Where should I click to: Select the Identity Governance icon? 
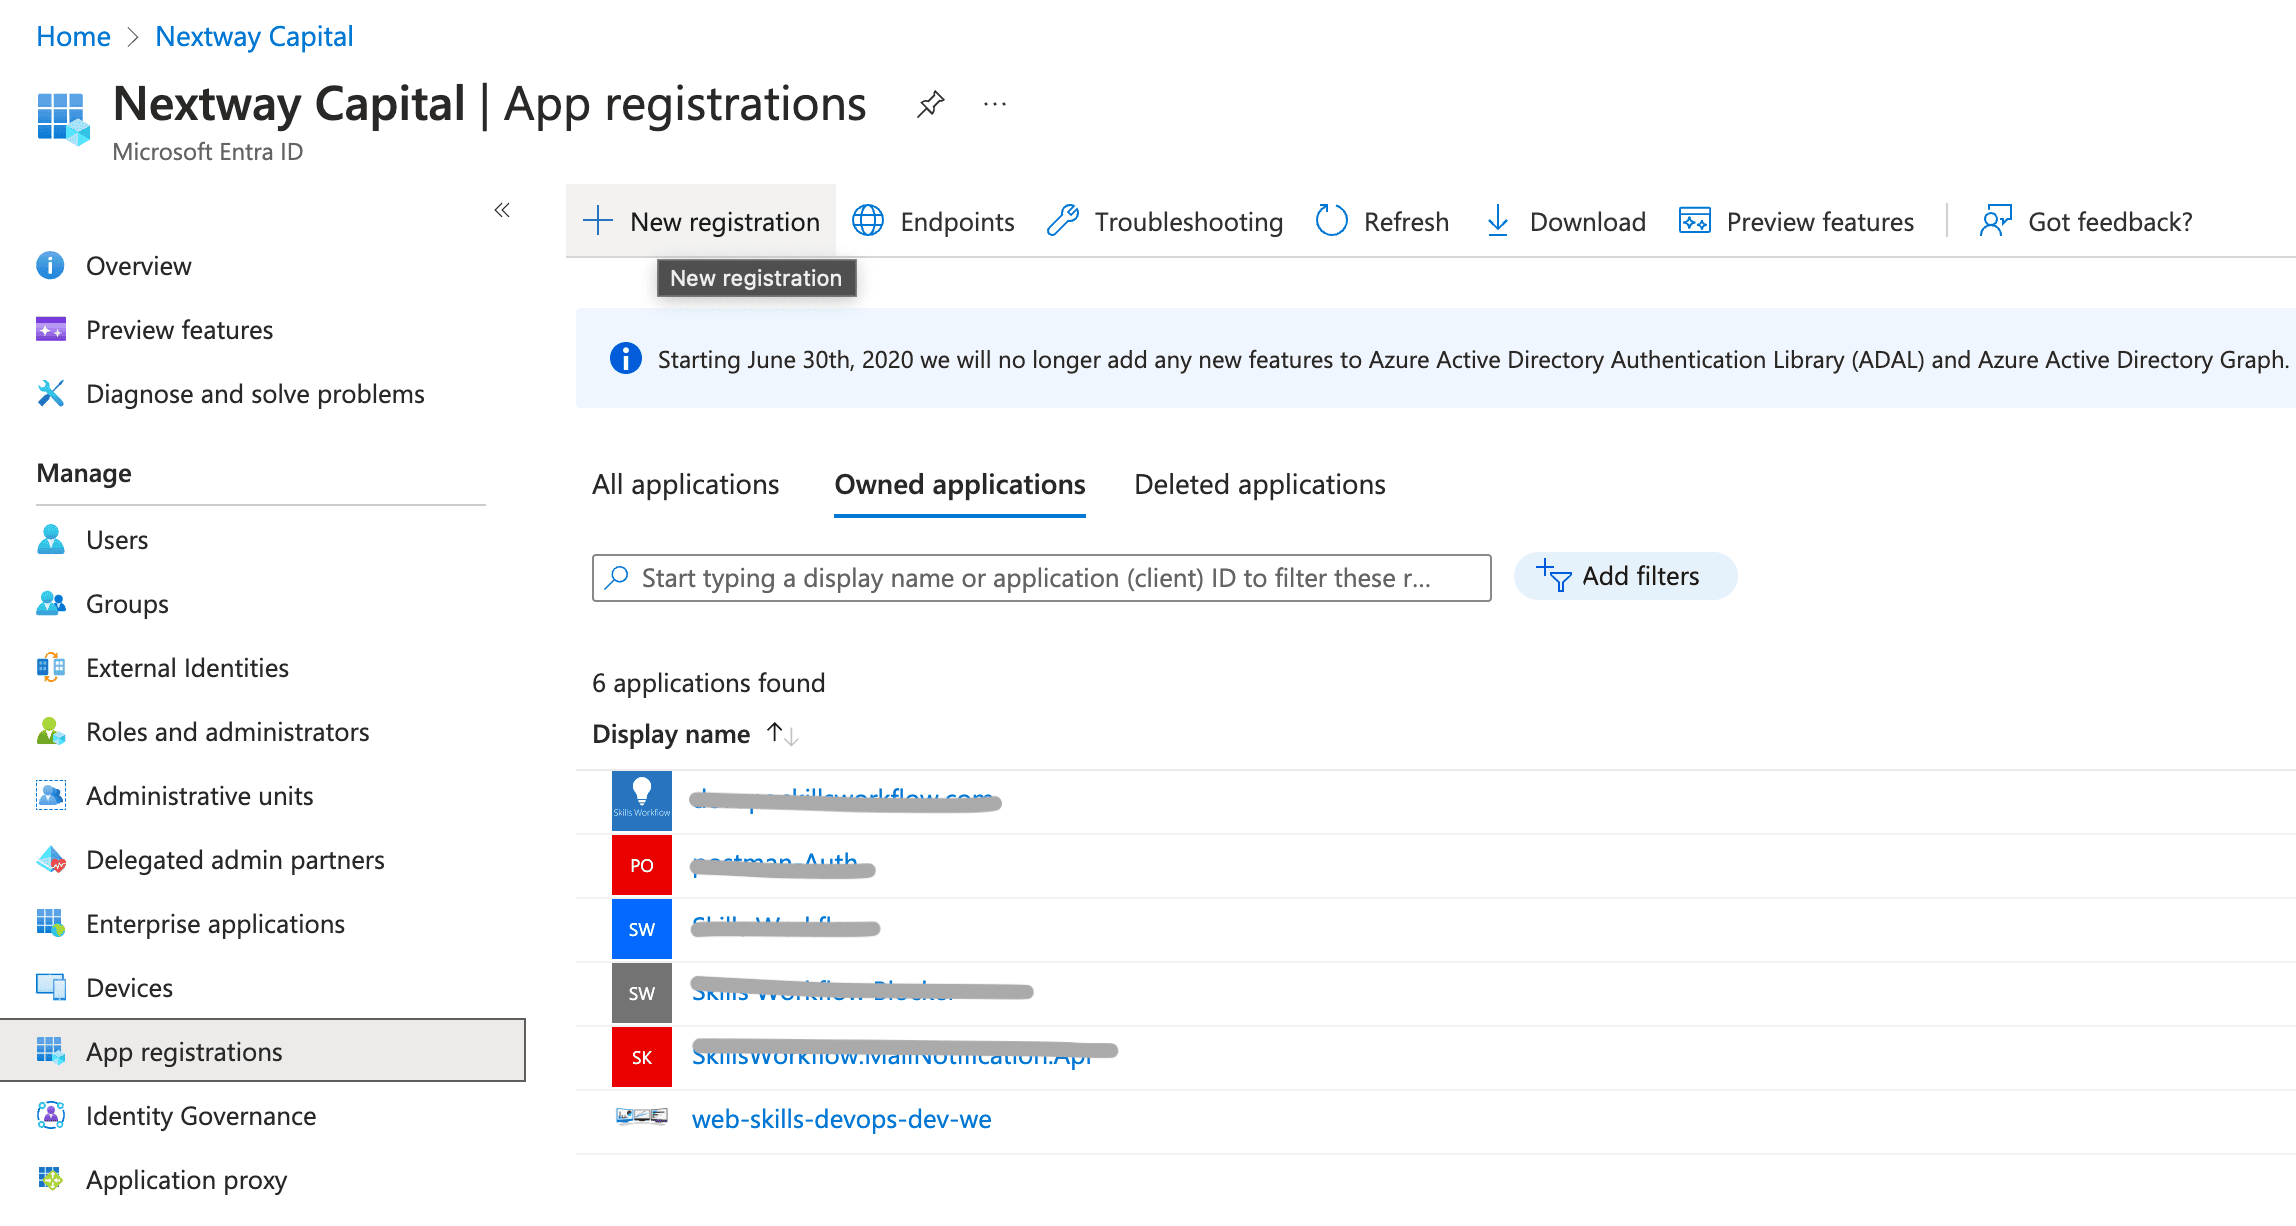(50, 1115)
